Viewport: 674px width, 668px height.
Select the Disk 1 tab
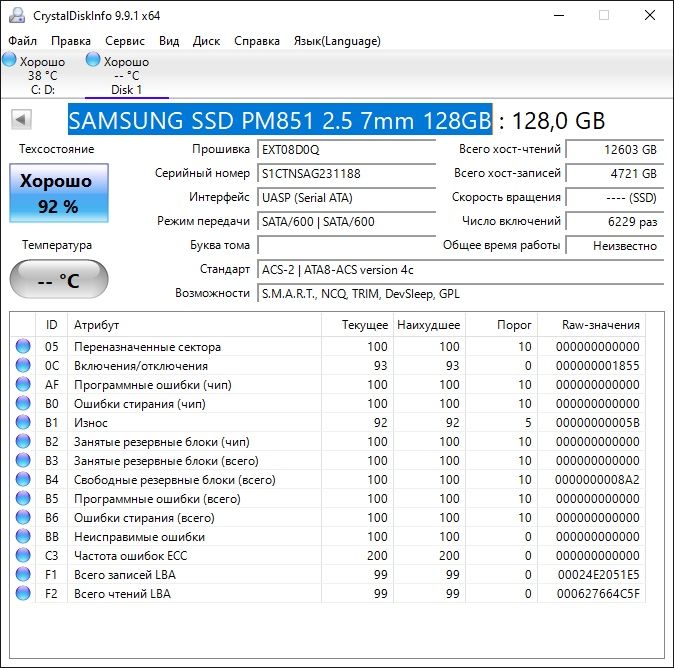click(126, 75)
